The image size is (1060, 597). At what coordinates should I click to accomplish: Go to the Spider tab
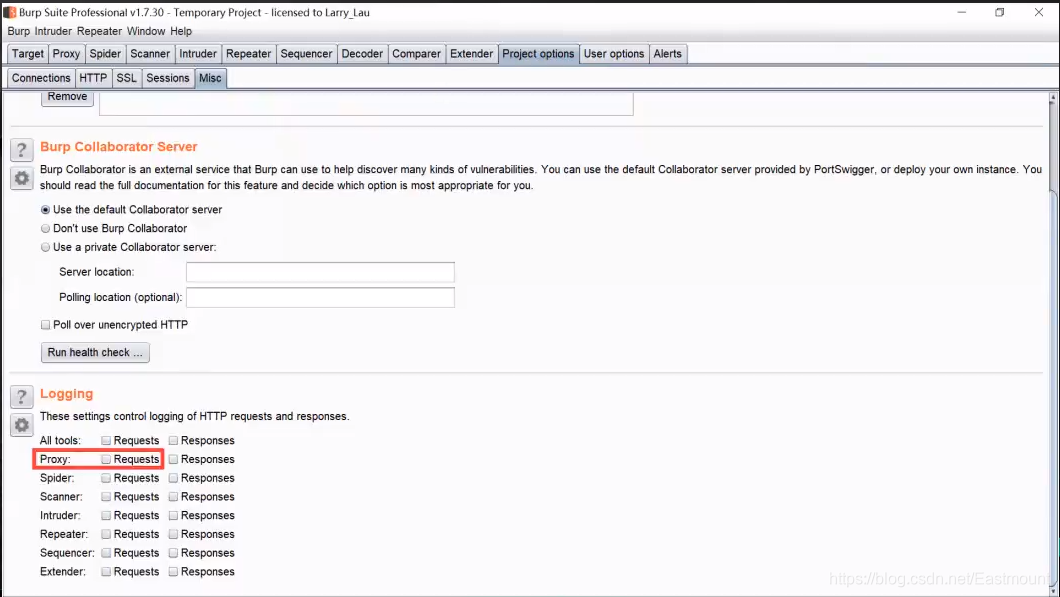click(105, 54)
